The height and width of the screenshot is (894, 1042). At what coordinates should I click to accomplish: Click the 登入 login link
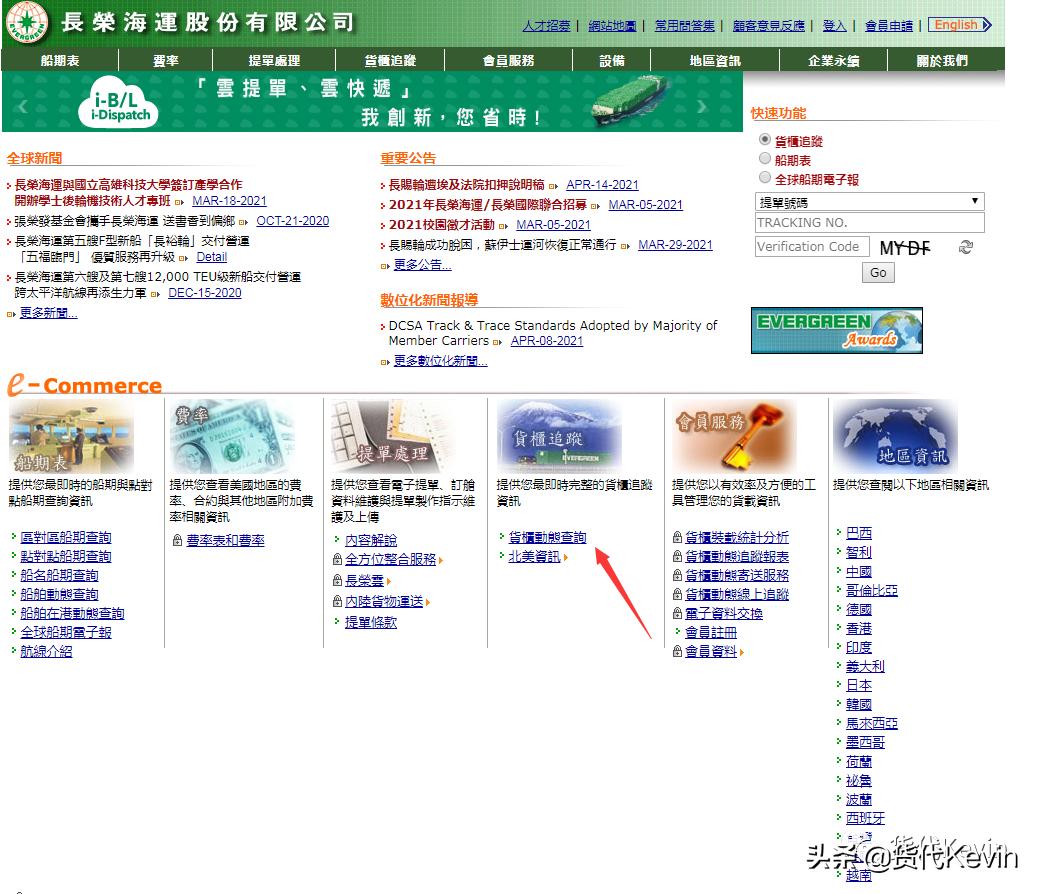833,26
